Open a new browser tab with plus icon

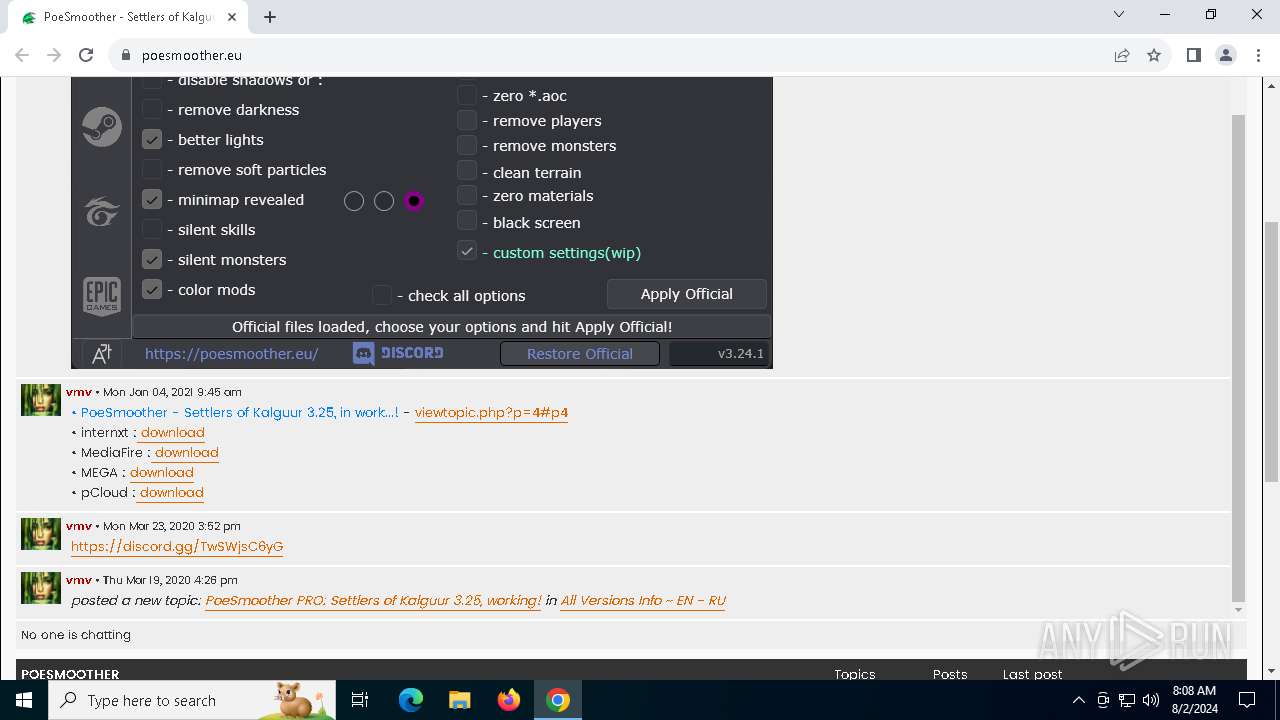(x=270, y=17)
